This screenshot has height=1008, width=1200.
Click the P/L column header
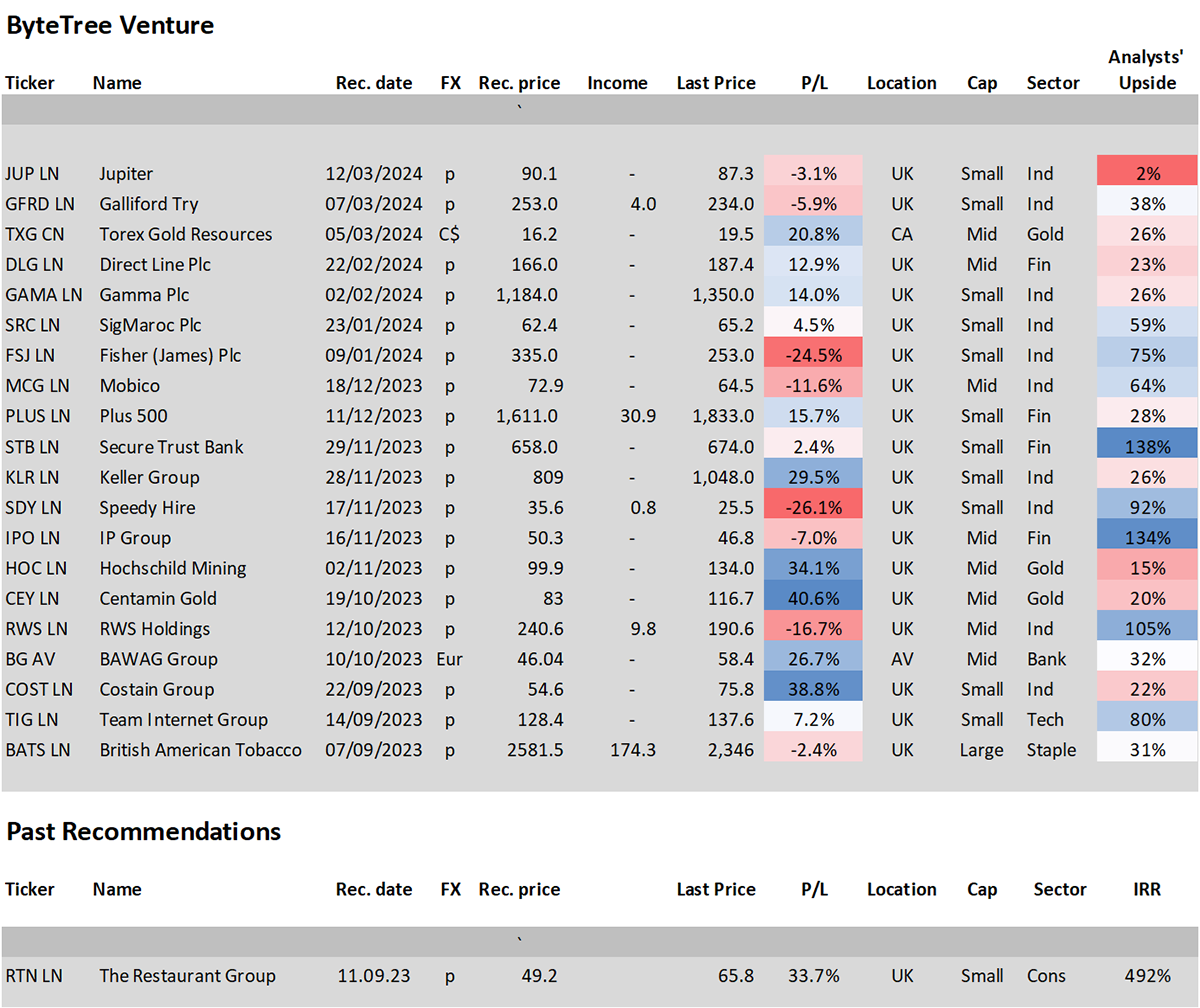pyautogui.click(x=814, y=83)
